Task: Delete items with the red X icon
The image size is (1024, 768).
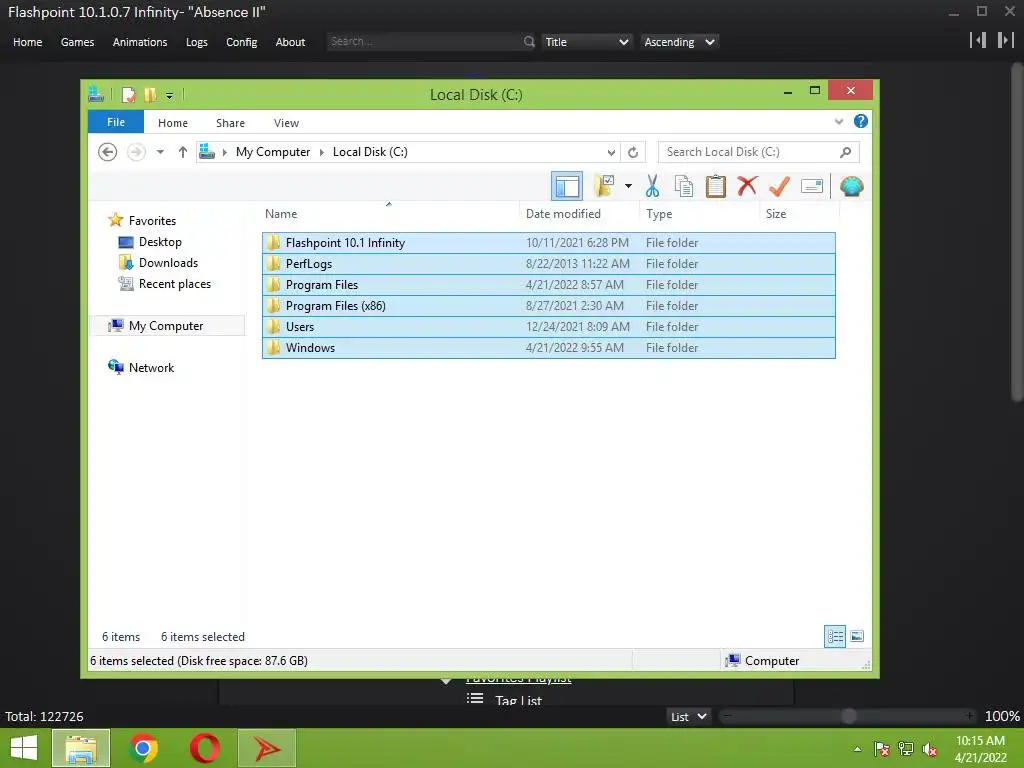Action: [x=747, y=187]
